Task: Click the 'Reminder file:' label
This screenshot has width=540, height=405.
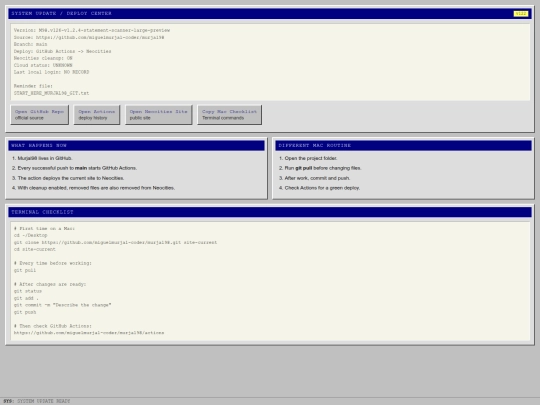Action: click(x=33, y=86)
